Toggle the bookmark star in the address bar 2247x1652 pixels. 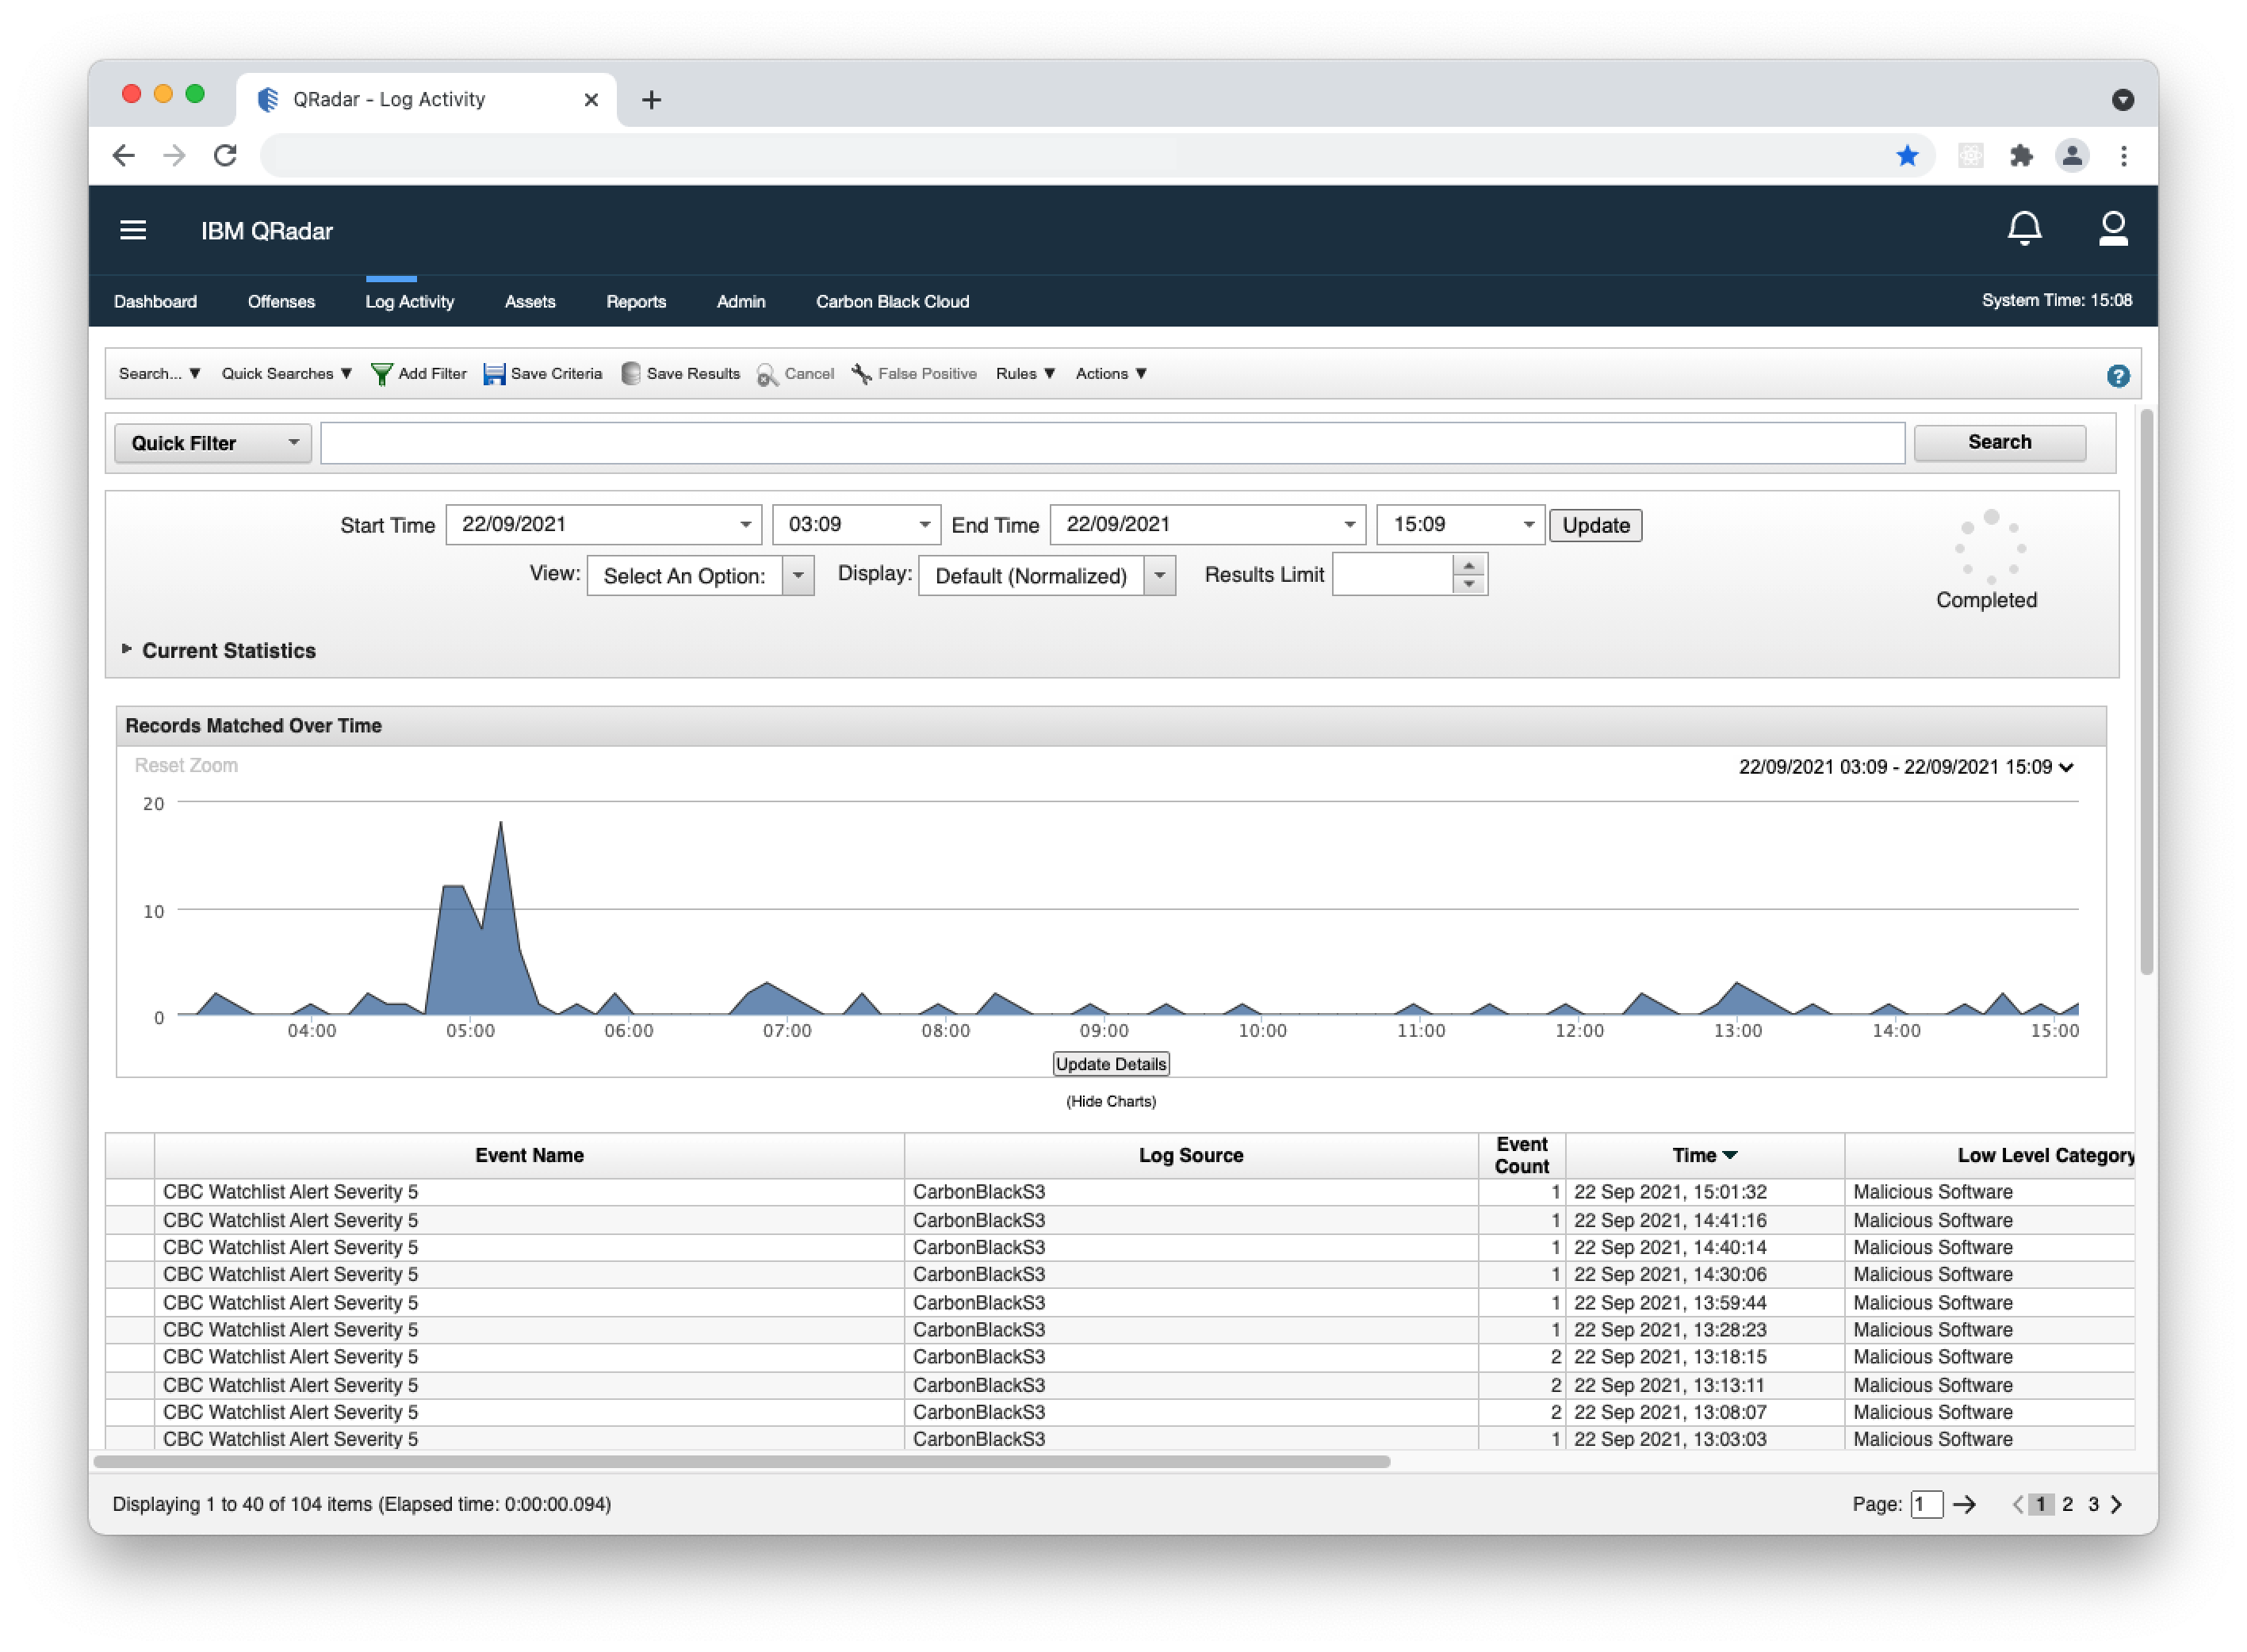tap(1908, 156)
